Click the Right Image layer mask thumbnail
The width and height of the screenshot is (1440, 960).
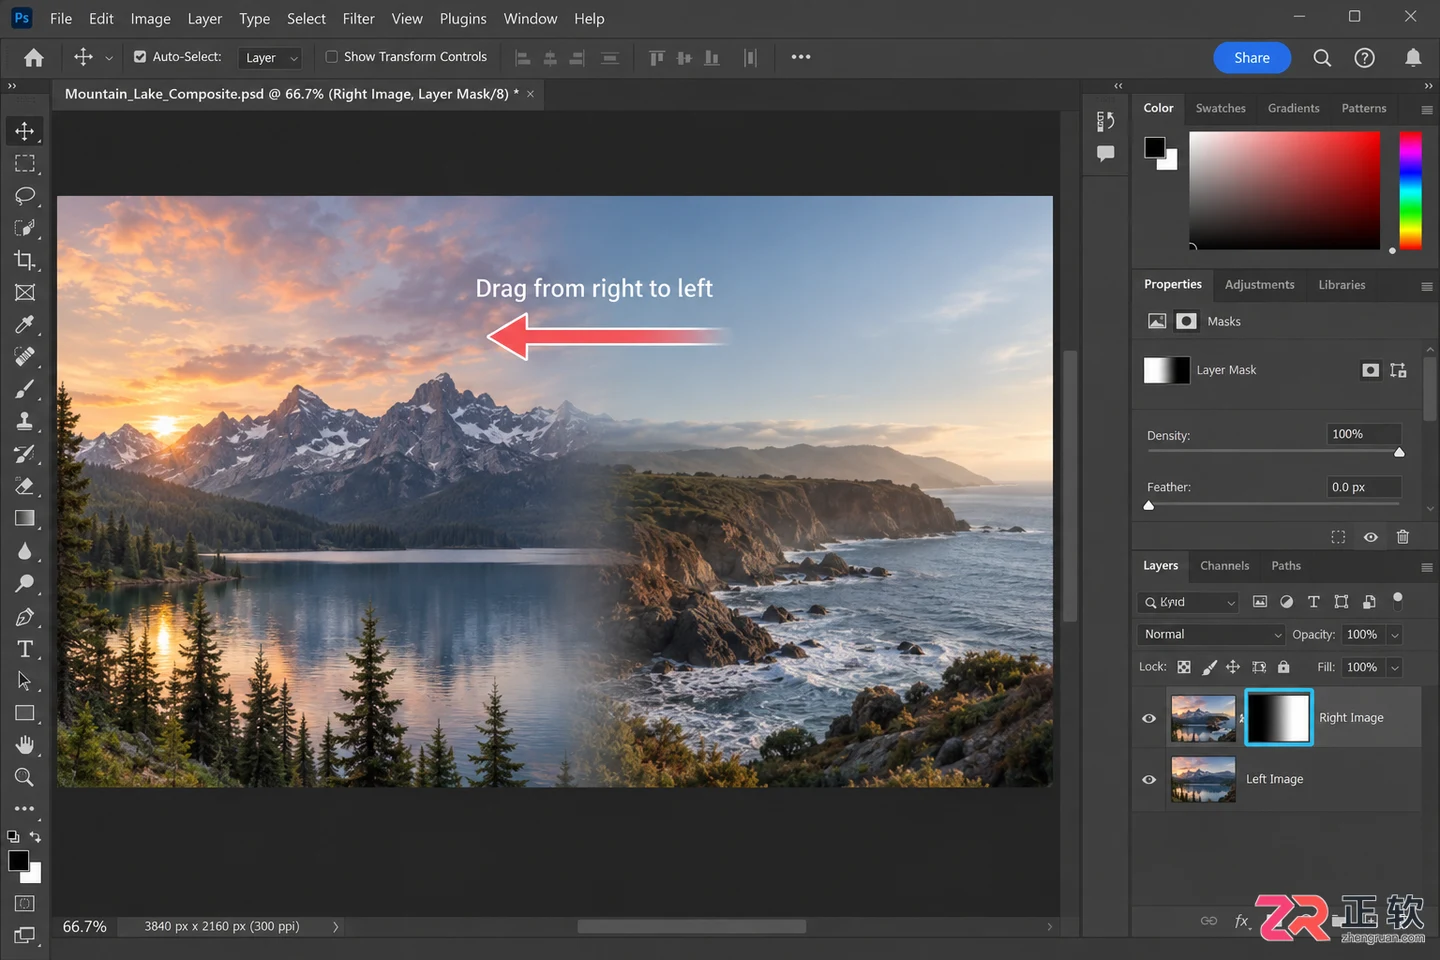point(1278,717)
